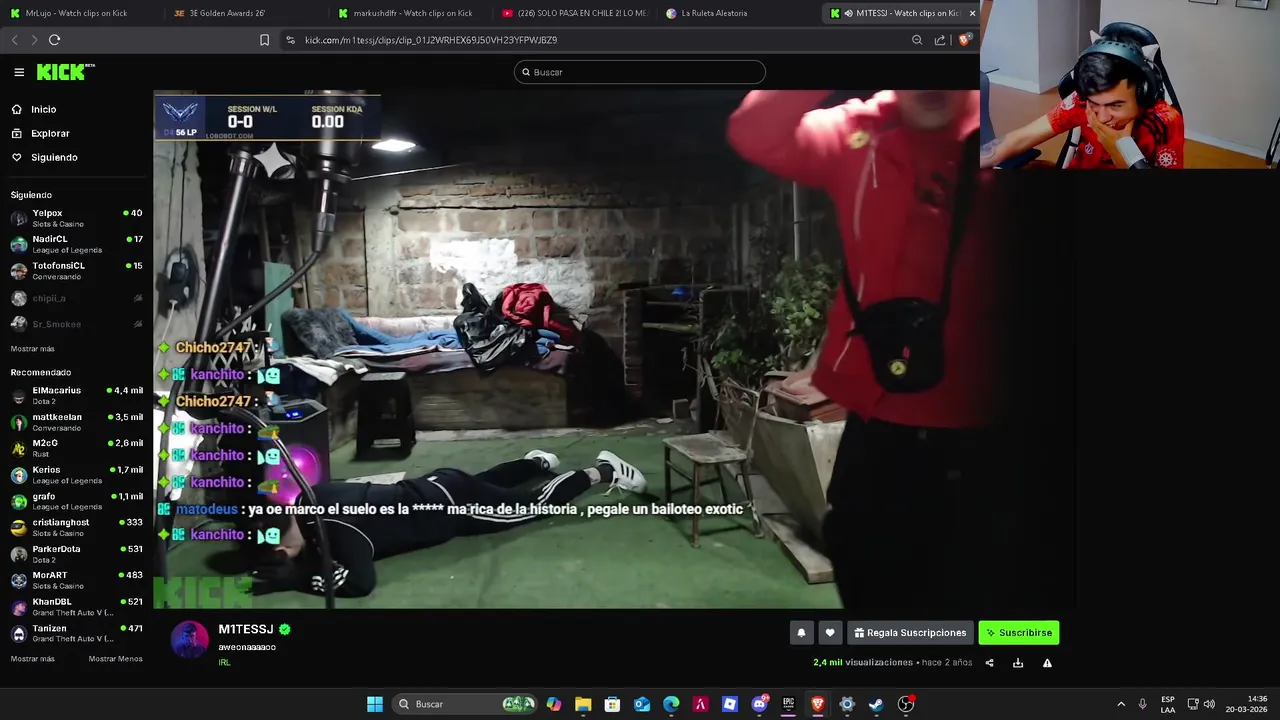
Task: Go back with the browser back arrow
Action: 14,40
